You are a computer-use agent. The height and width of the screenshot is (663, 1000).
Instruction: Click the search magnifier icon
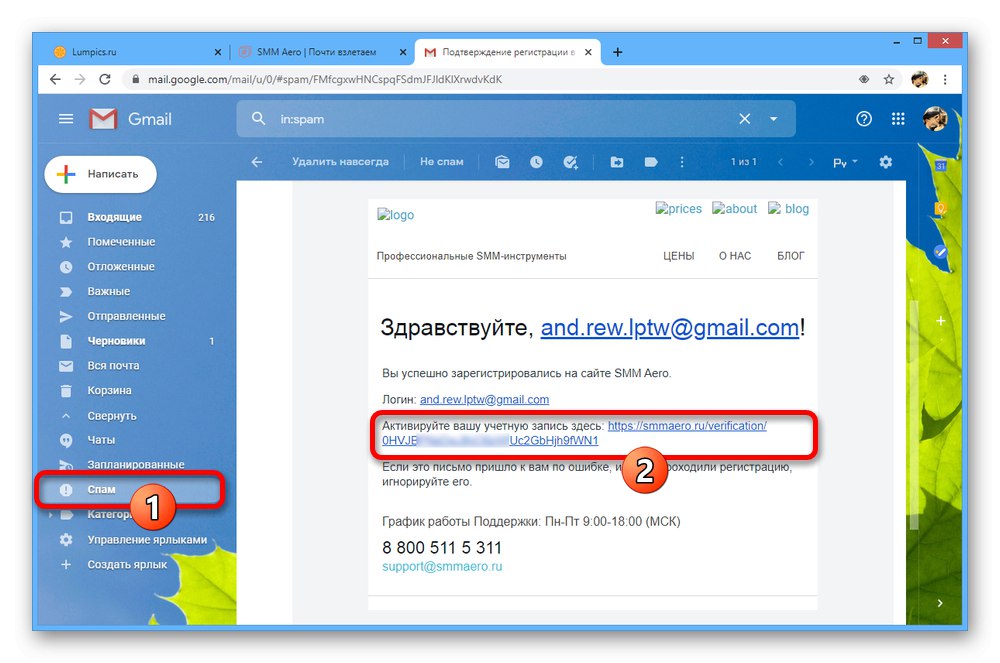[x=258, y=119]
